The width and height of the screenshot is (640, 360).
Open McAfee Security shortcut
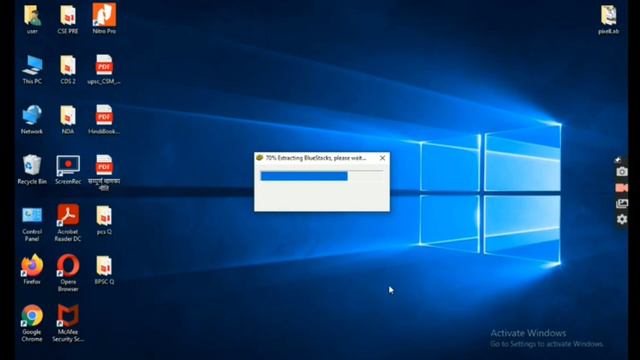coord(68,323)
